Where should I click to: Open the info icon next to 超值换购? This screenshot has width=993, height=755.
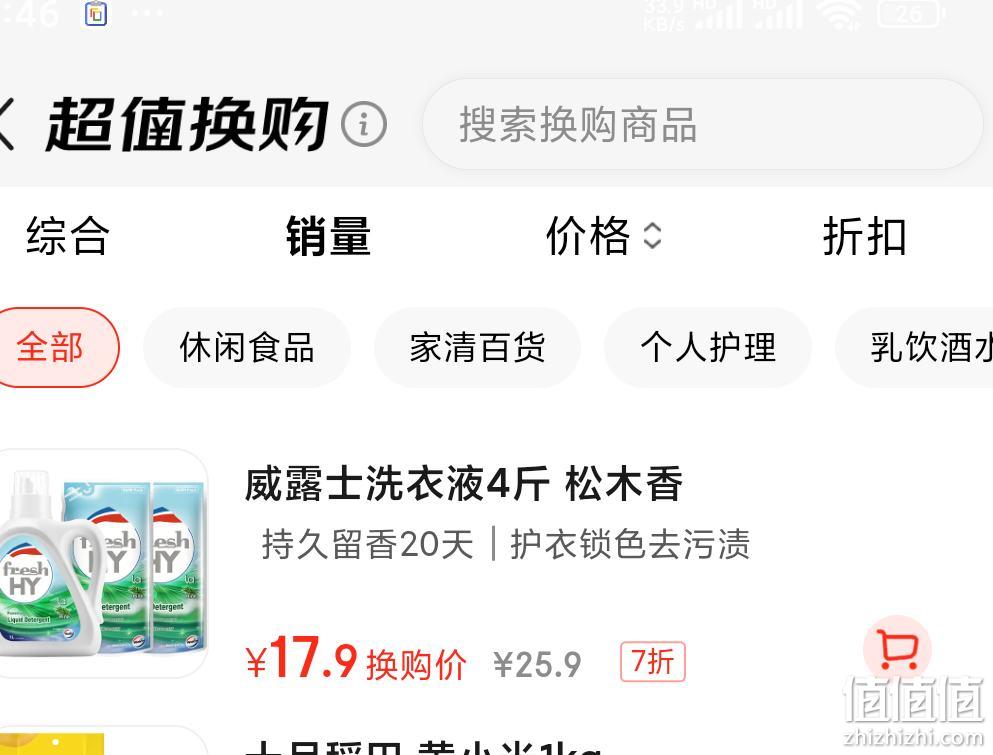364,124
